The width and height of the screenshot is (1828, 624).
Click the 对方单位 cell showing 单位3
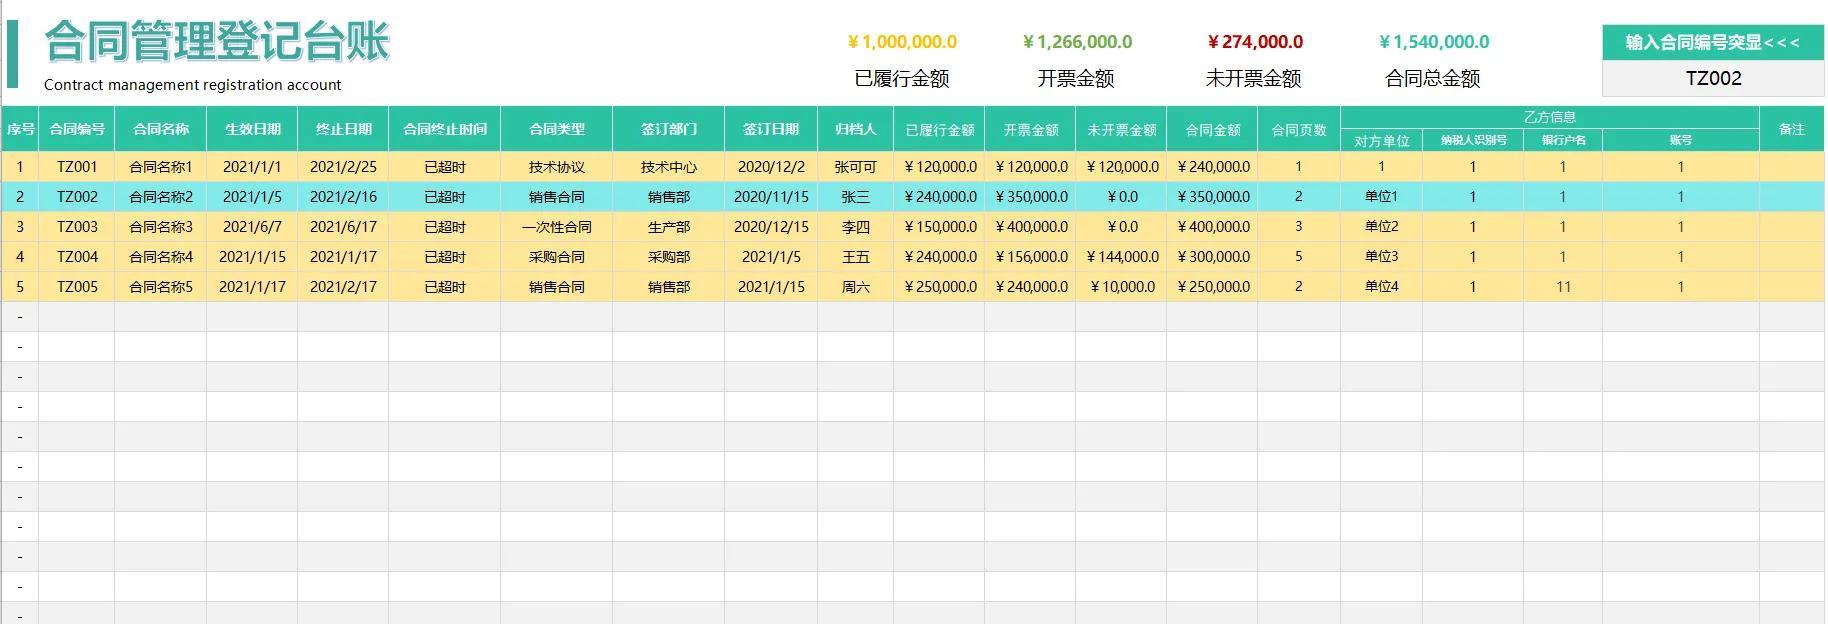pyautogui.click(x=1382, y=257)
